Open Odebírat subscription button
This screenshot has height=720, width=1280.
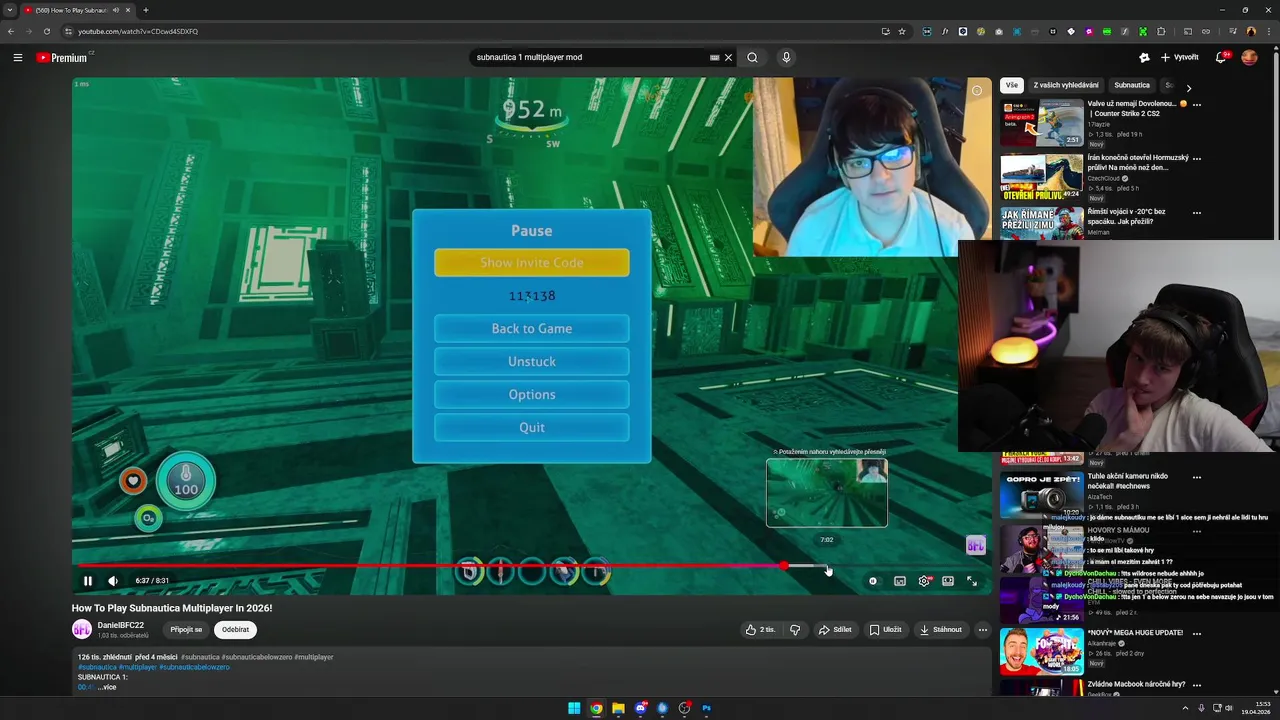point(235,630)
